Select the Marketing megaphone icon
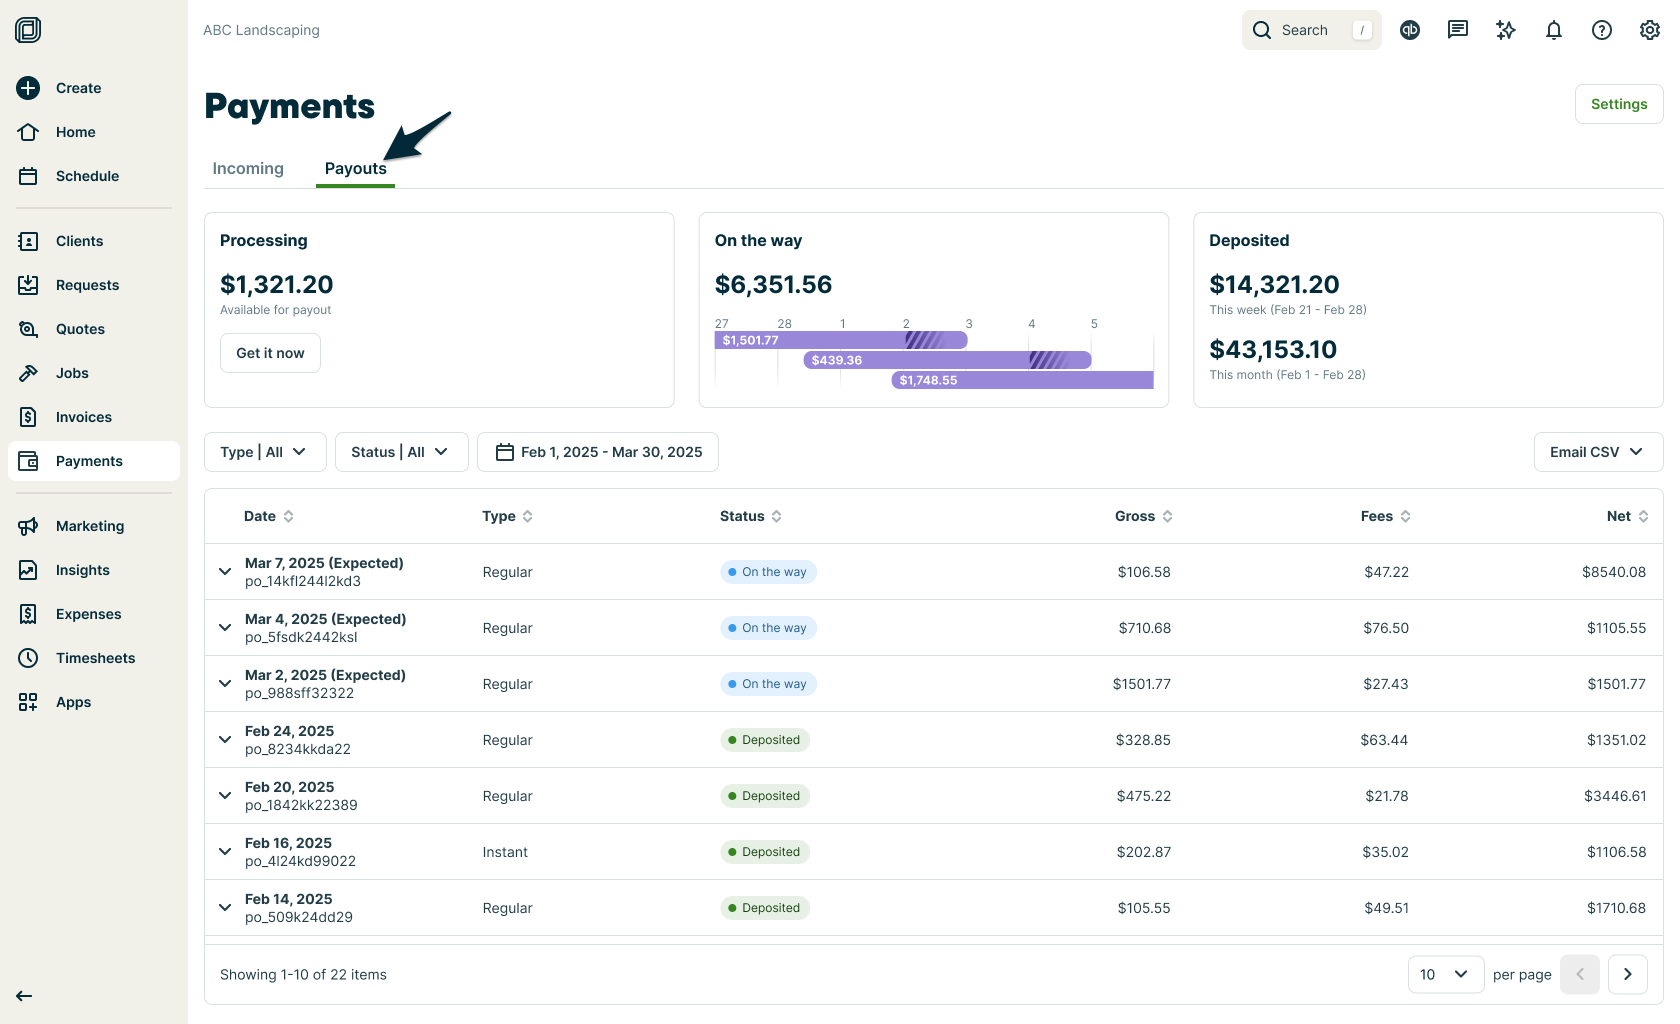 pos(29,525)
